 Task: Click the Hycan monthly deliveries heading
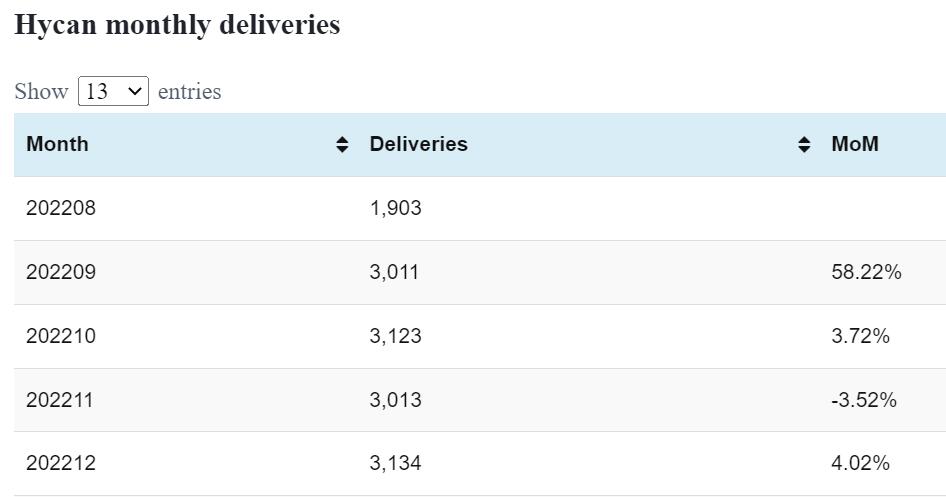point(177,25)
